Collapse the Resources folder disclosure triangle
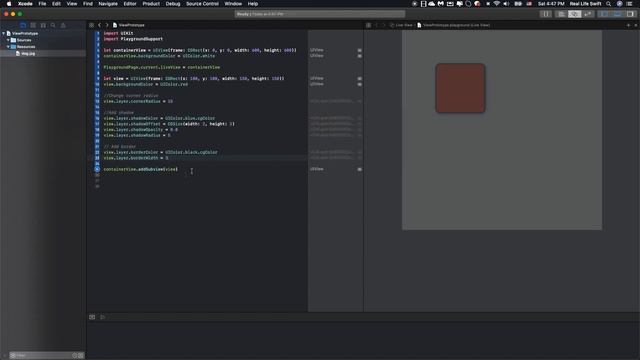 coord(8,47)
